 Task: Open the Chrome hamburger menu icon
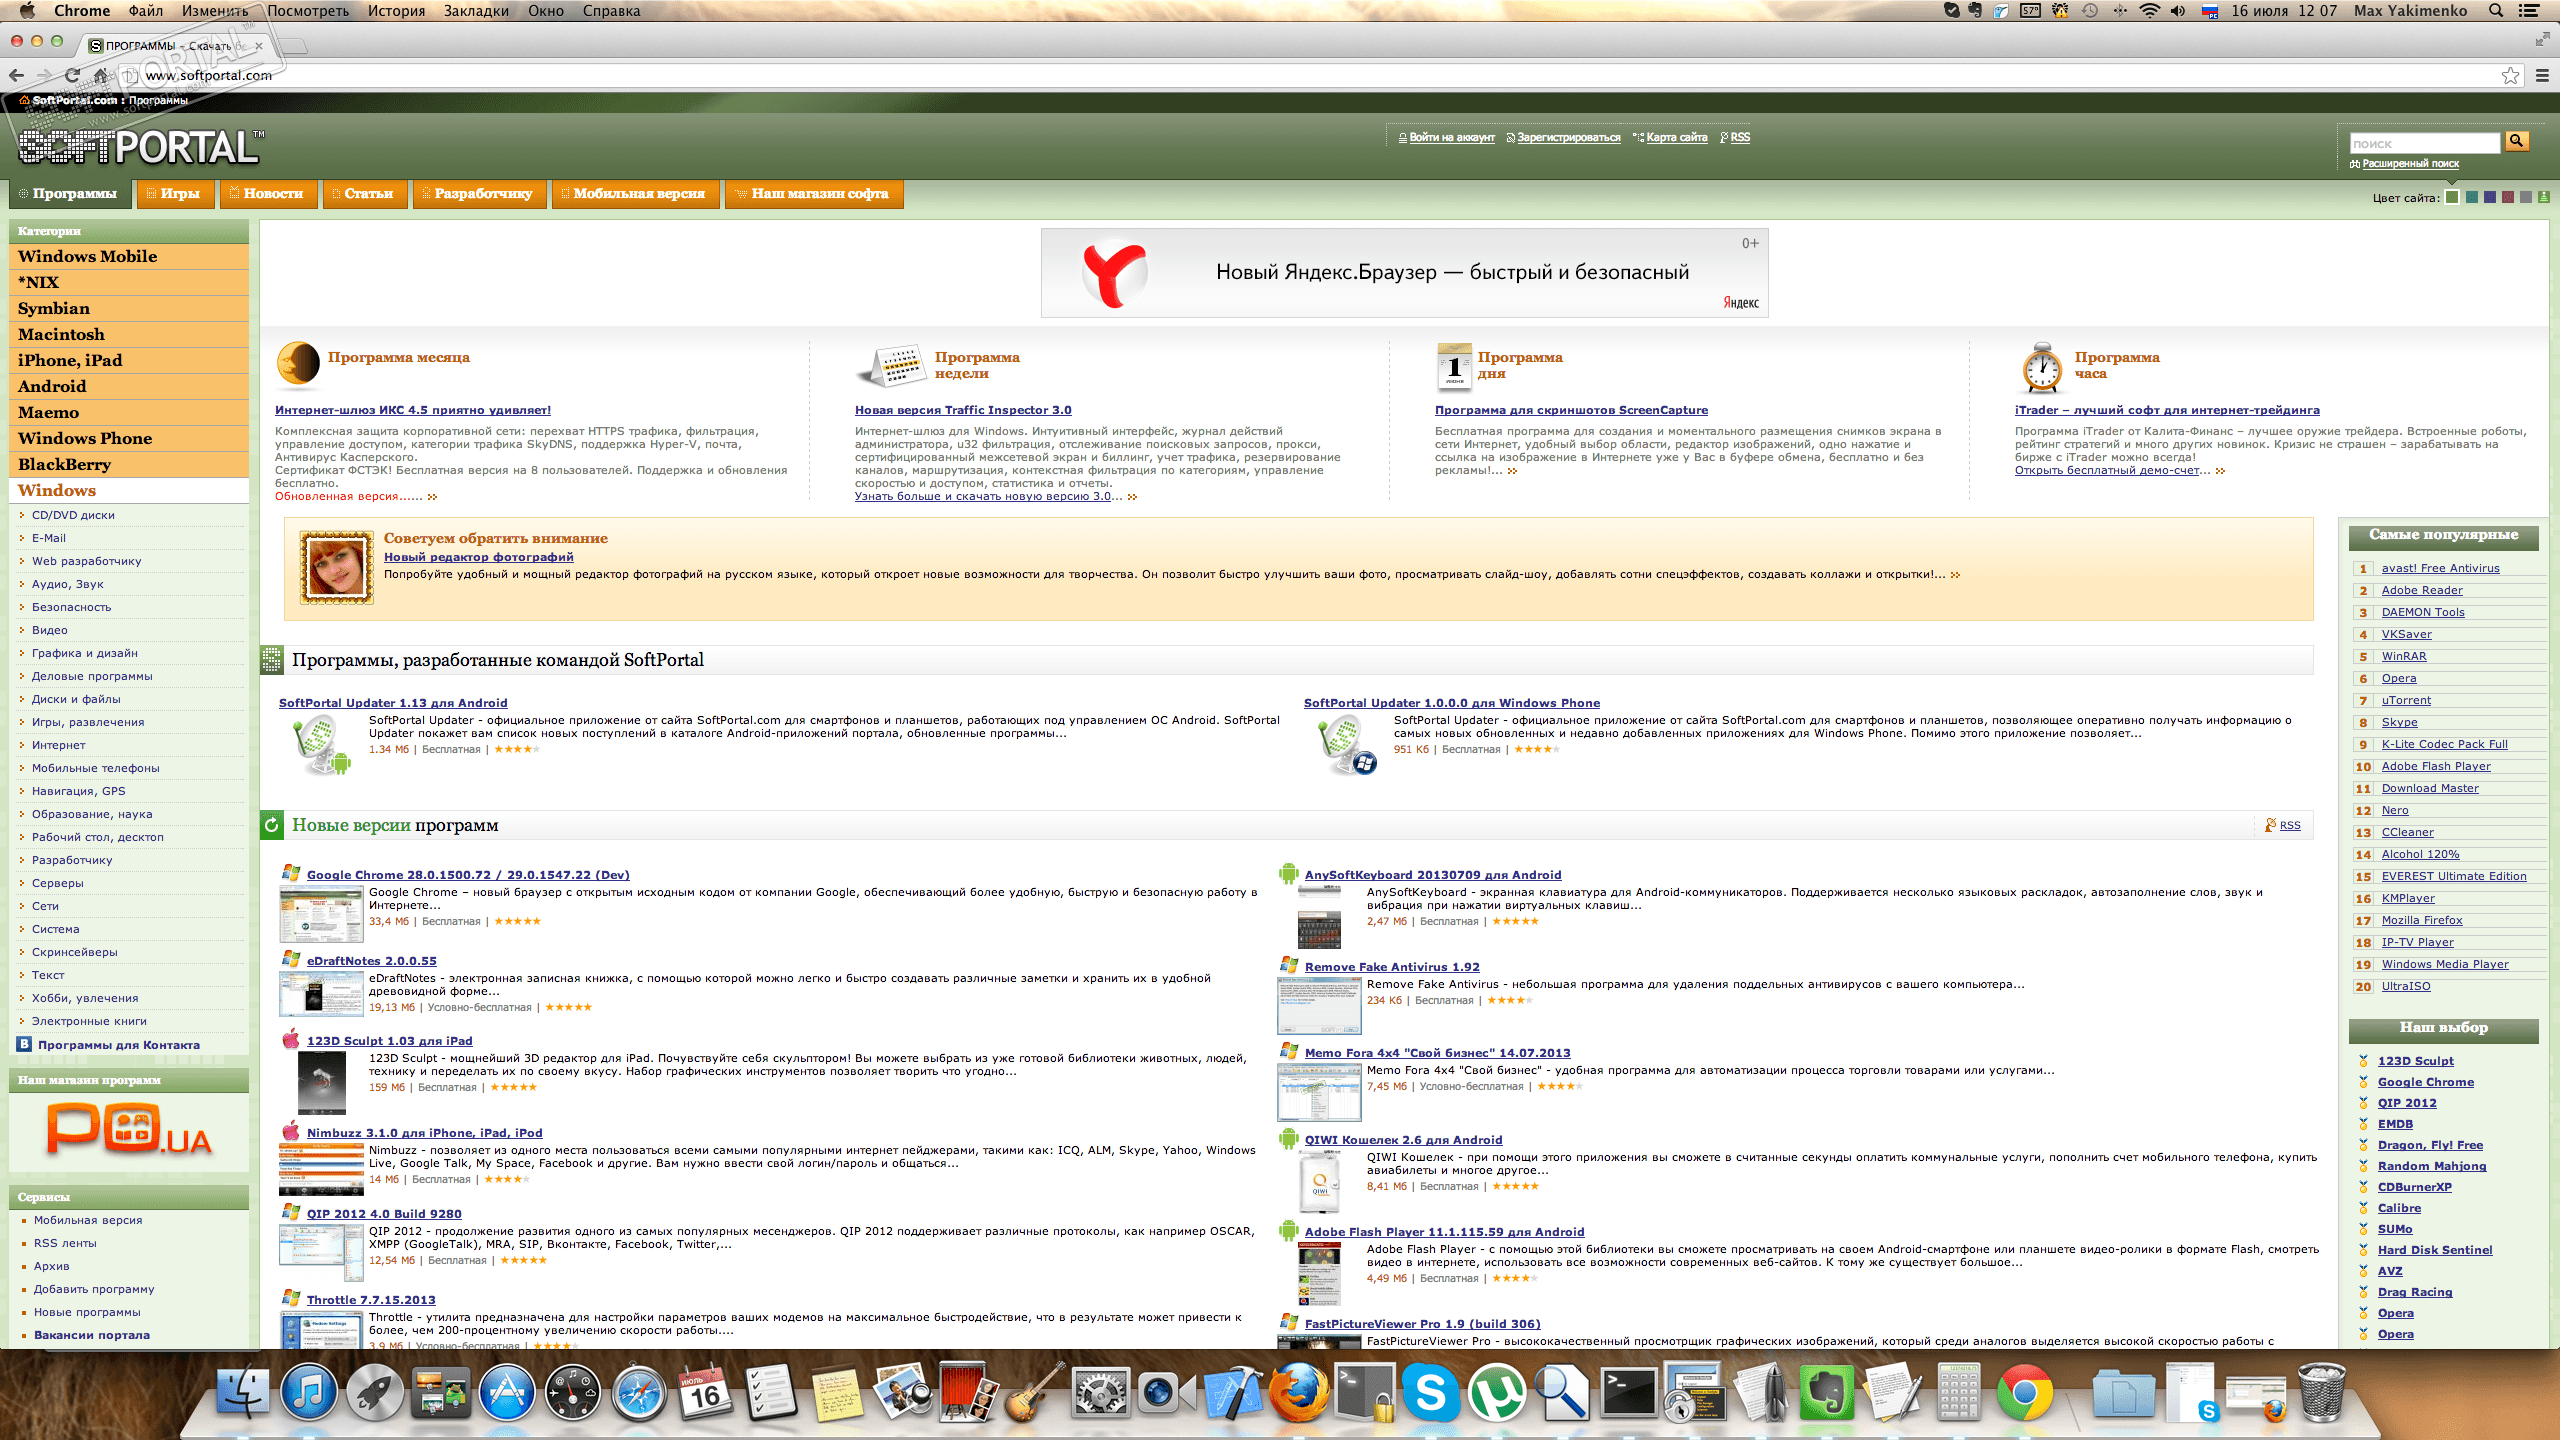point(2542,75)
